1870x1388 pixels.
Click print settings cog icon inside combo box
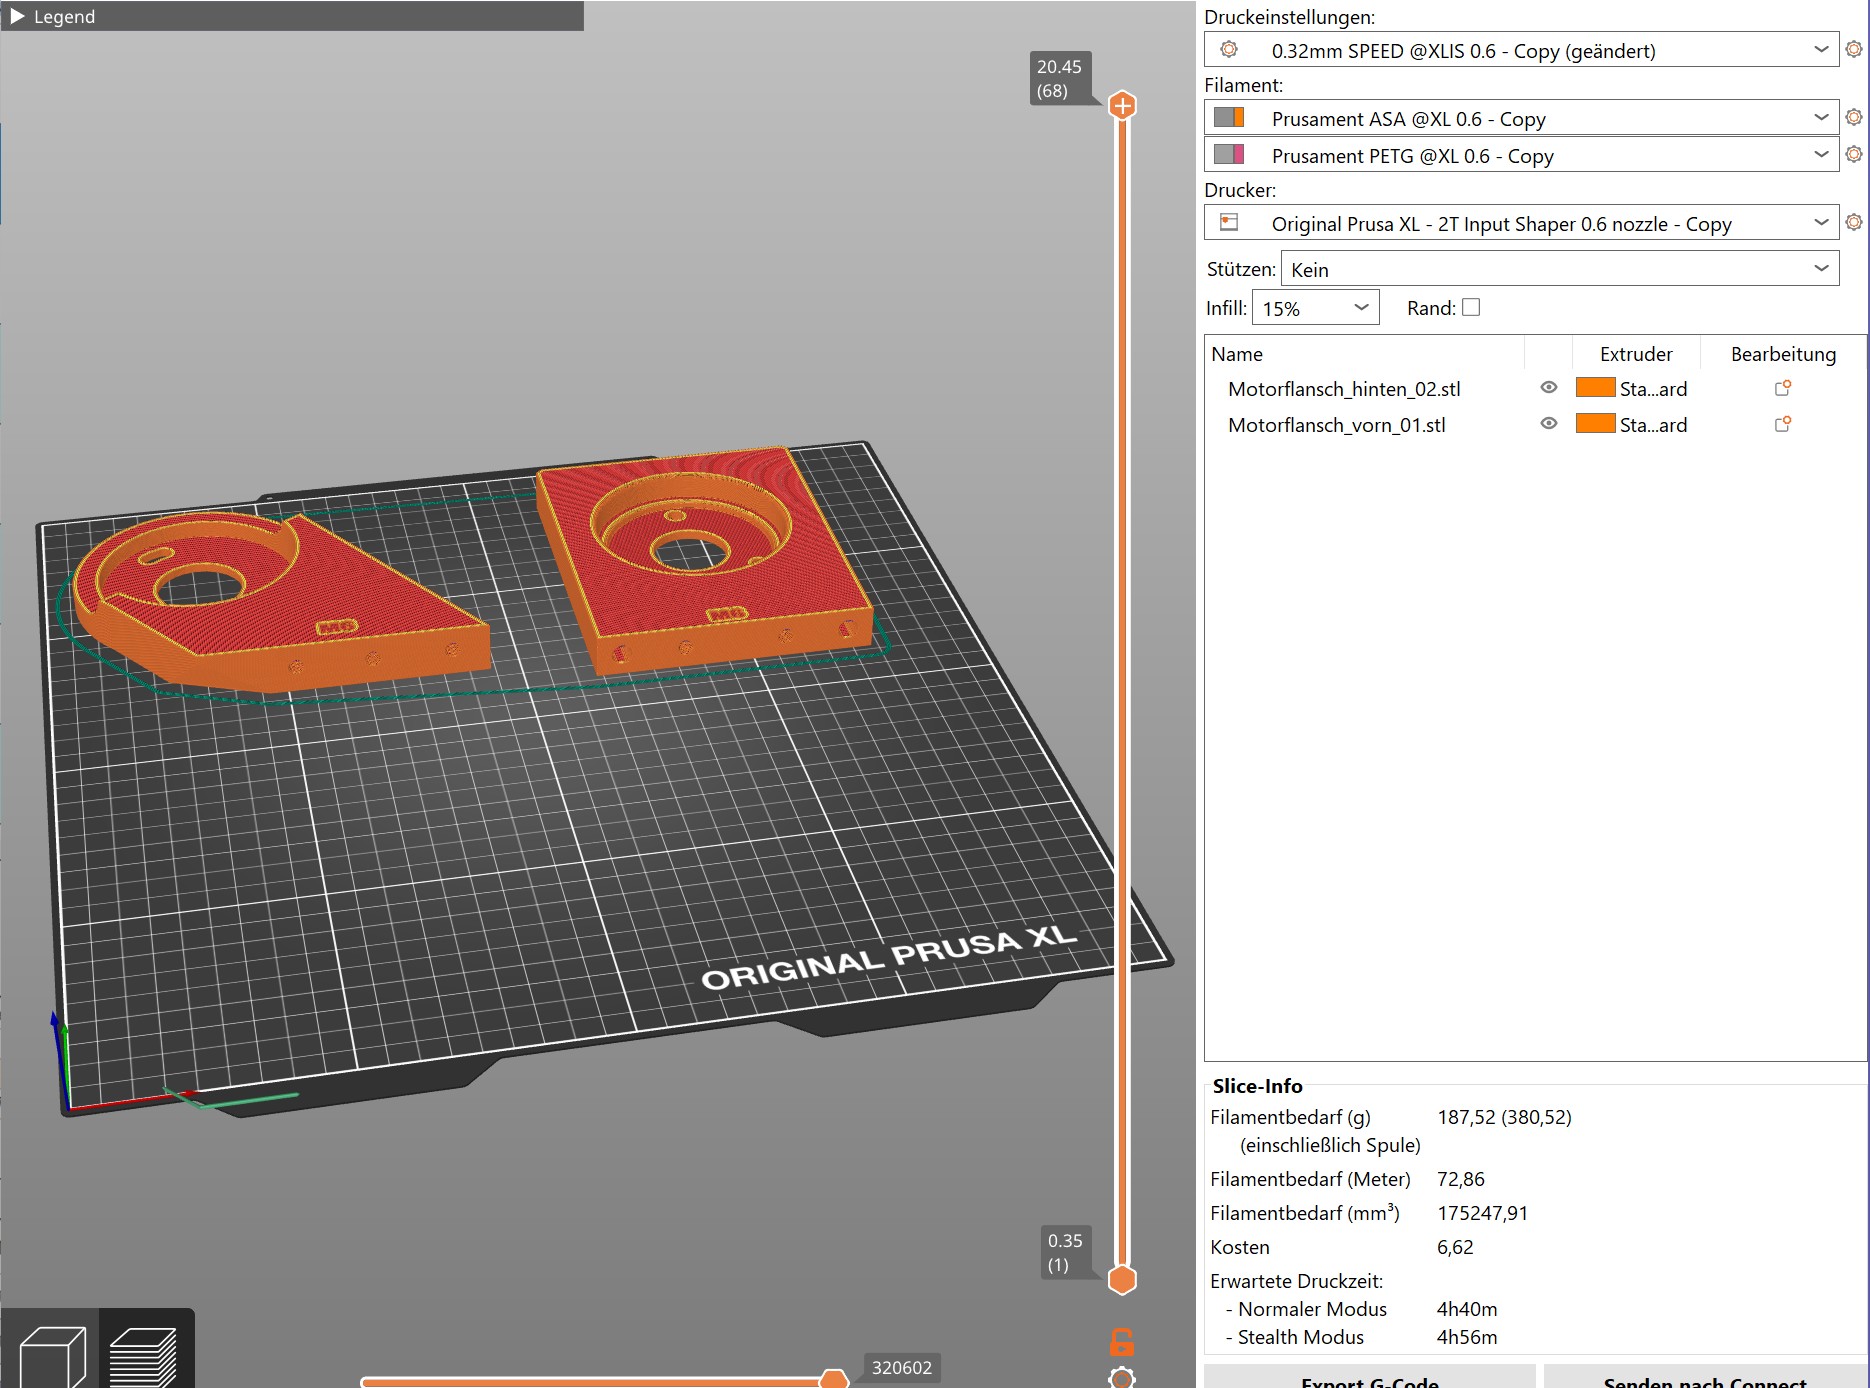1229,50
